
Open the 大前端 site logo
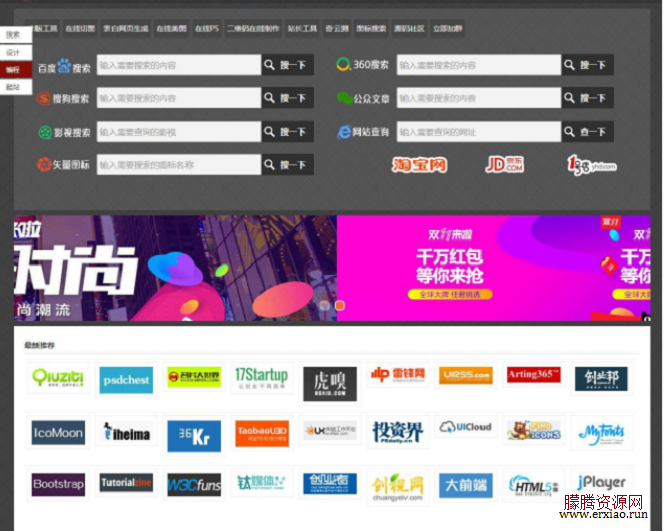(466, 485)
